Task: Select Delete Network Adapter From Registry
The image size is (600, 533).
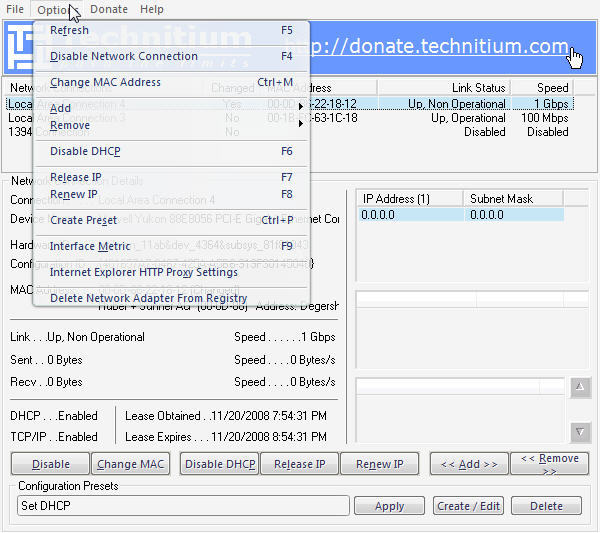Action: (x=171, y=298)
